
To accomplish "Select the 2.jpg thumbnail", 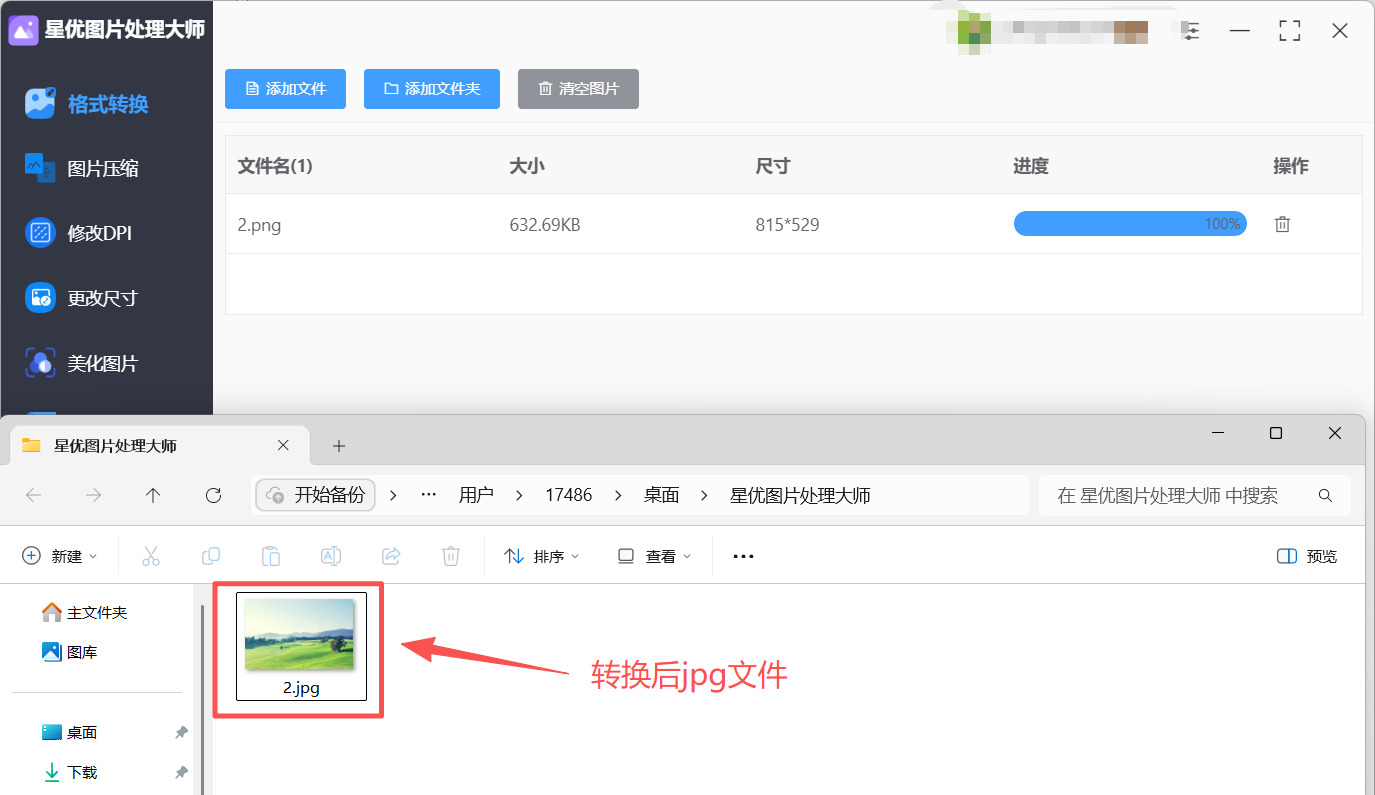I will 301,647.
